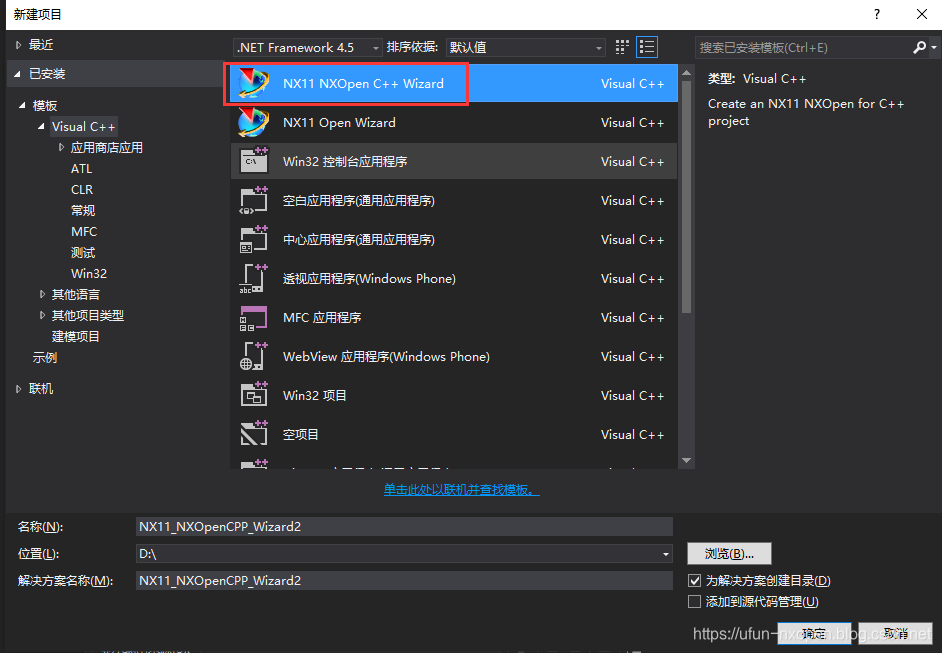Select the NX11 NXOpen C++ Wizard template icon
The width and height of the screenshot is (942, 653).
pyautogui.click(x=253, y=84)
